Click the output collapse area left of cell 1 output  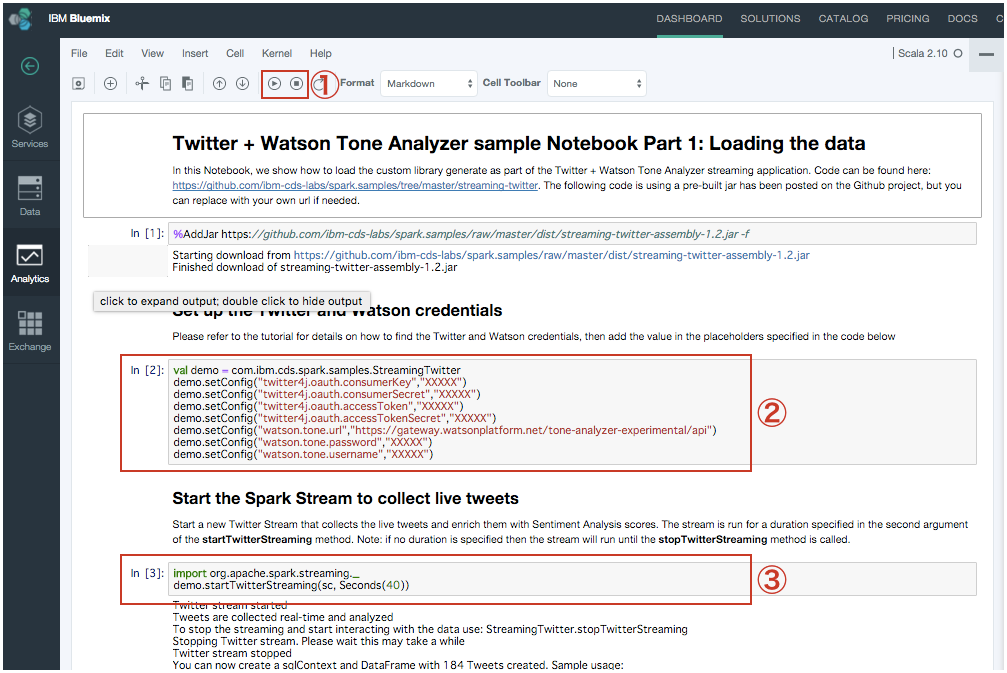(x=128, y=261)
